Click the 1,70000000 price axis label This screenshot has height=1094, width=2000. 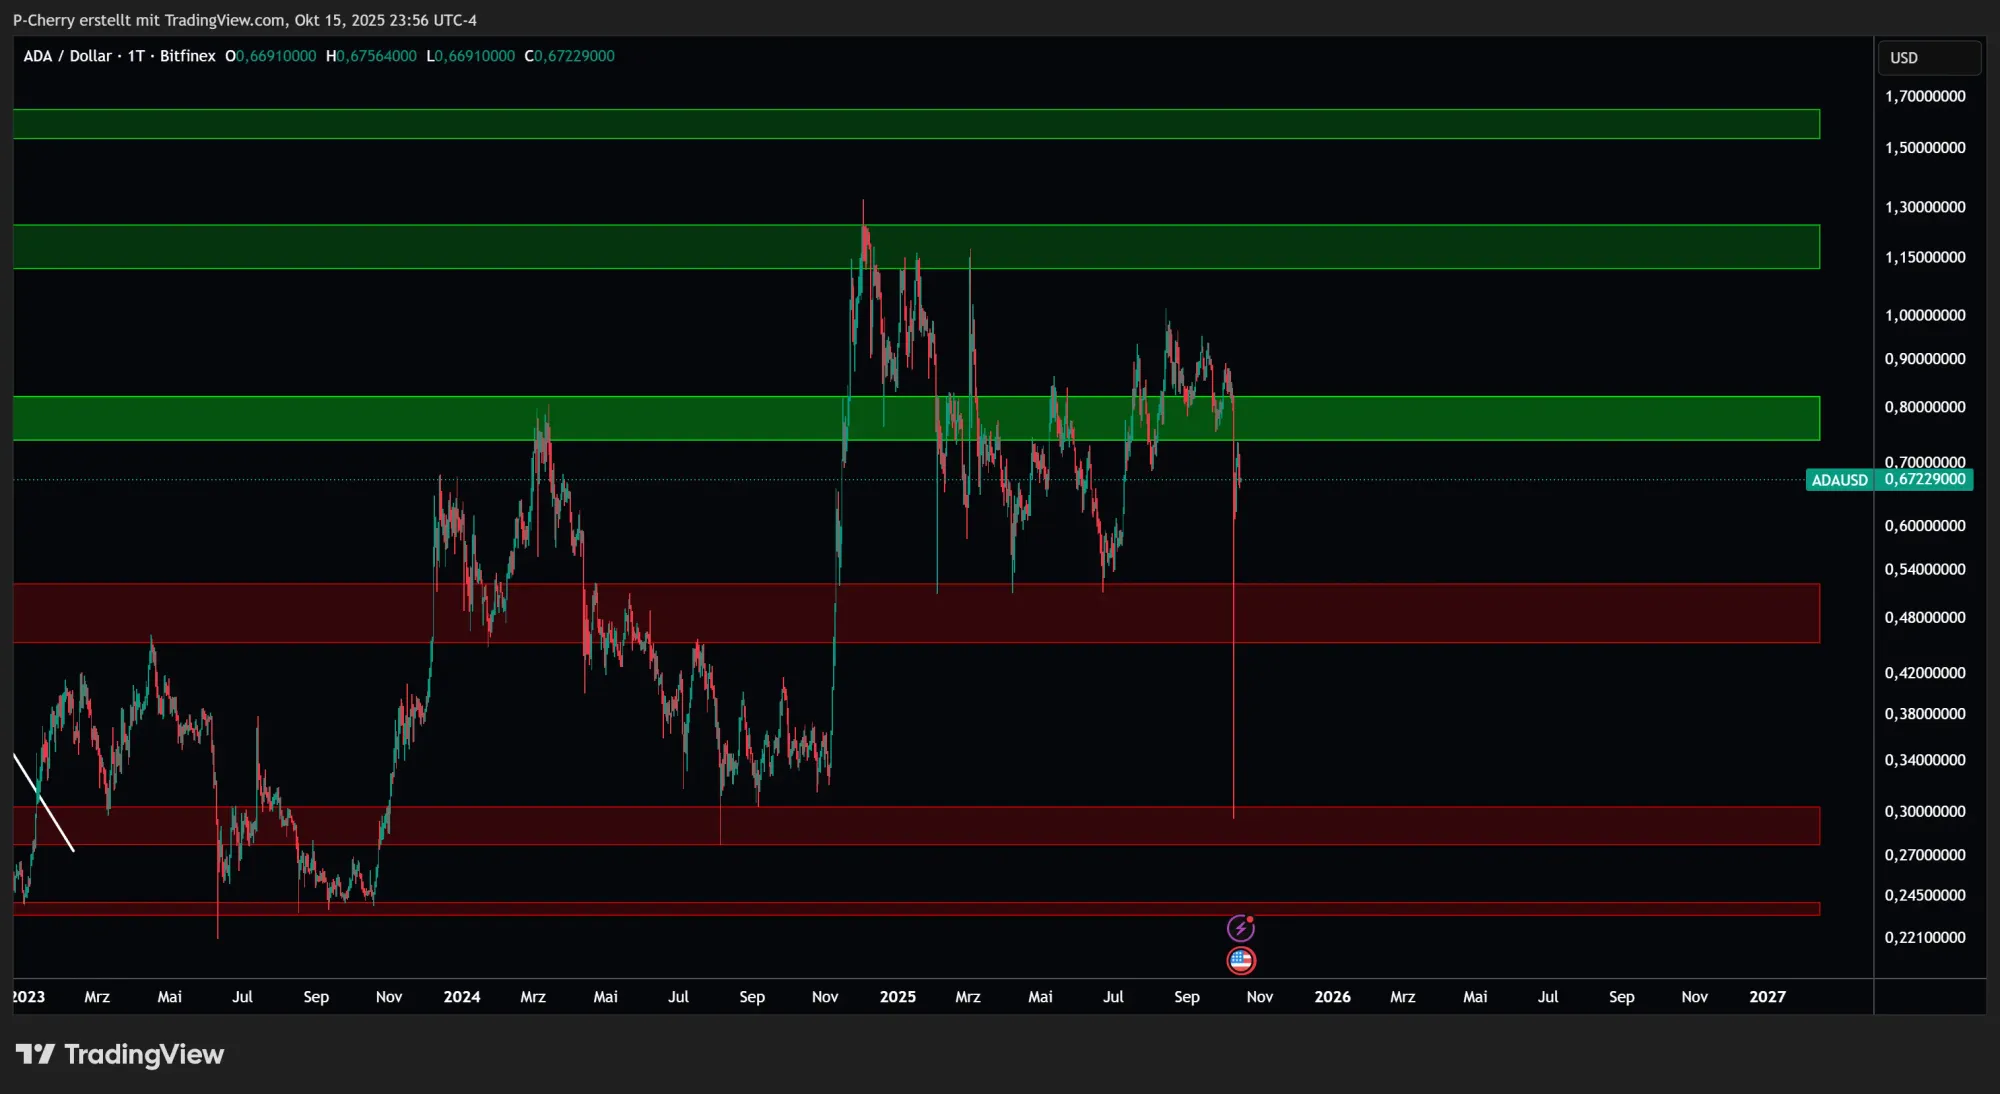point(1924,96)
